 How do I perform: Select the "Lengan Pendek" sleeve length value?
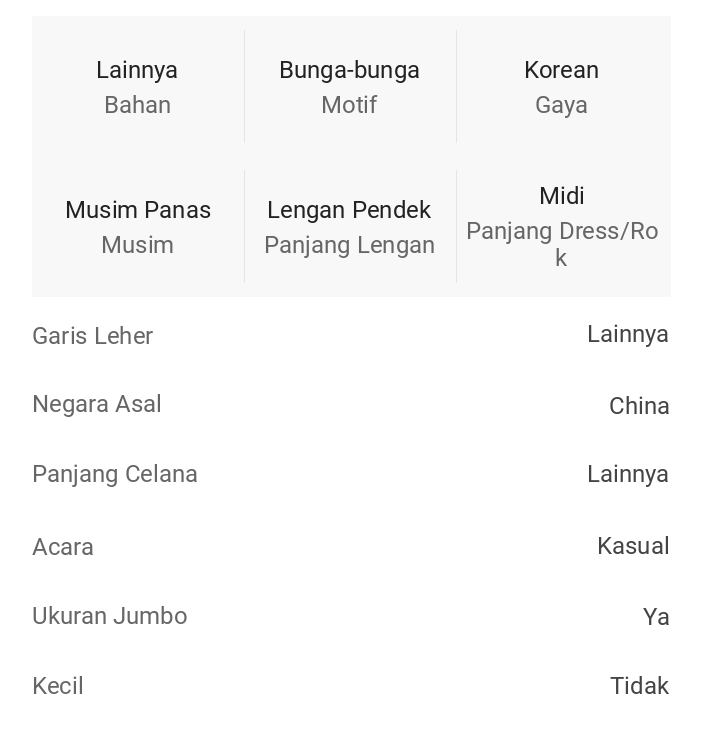pyautogui.click(x=349, y=210)
